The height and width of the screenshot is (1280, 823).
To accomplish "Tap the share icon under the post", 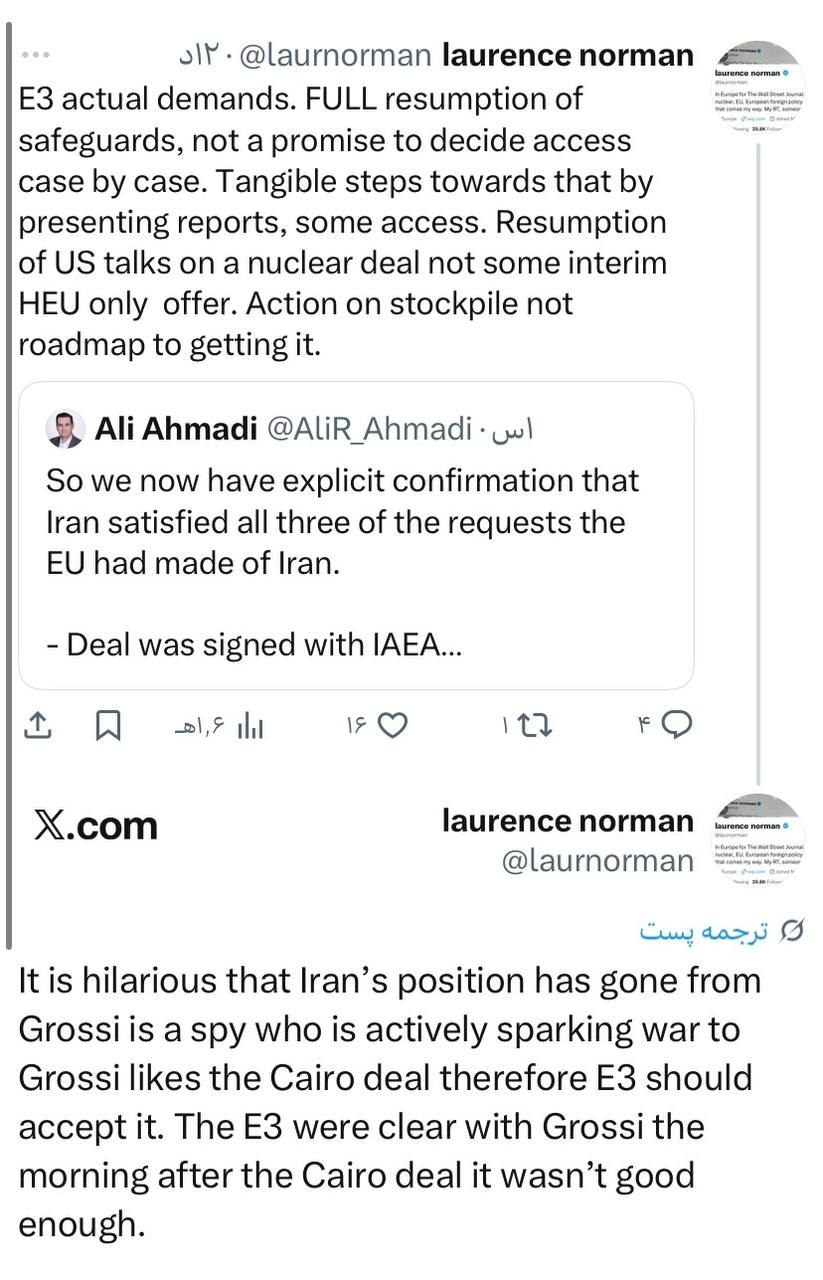I will pyautogui.click(x=37, y=726).
